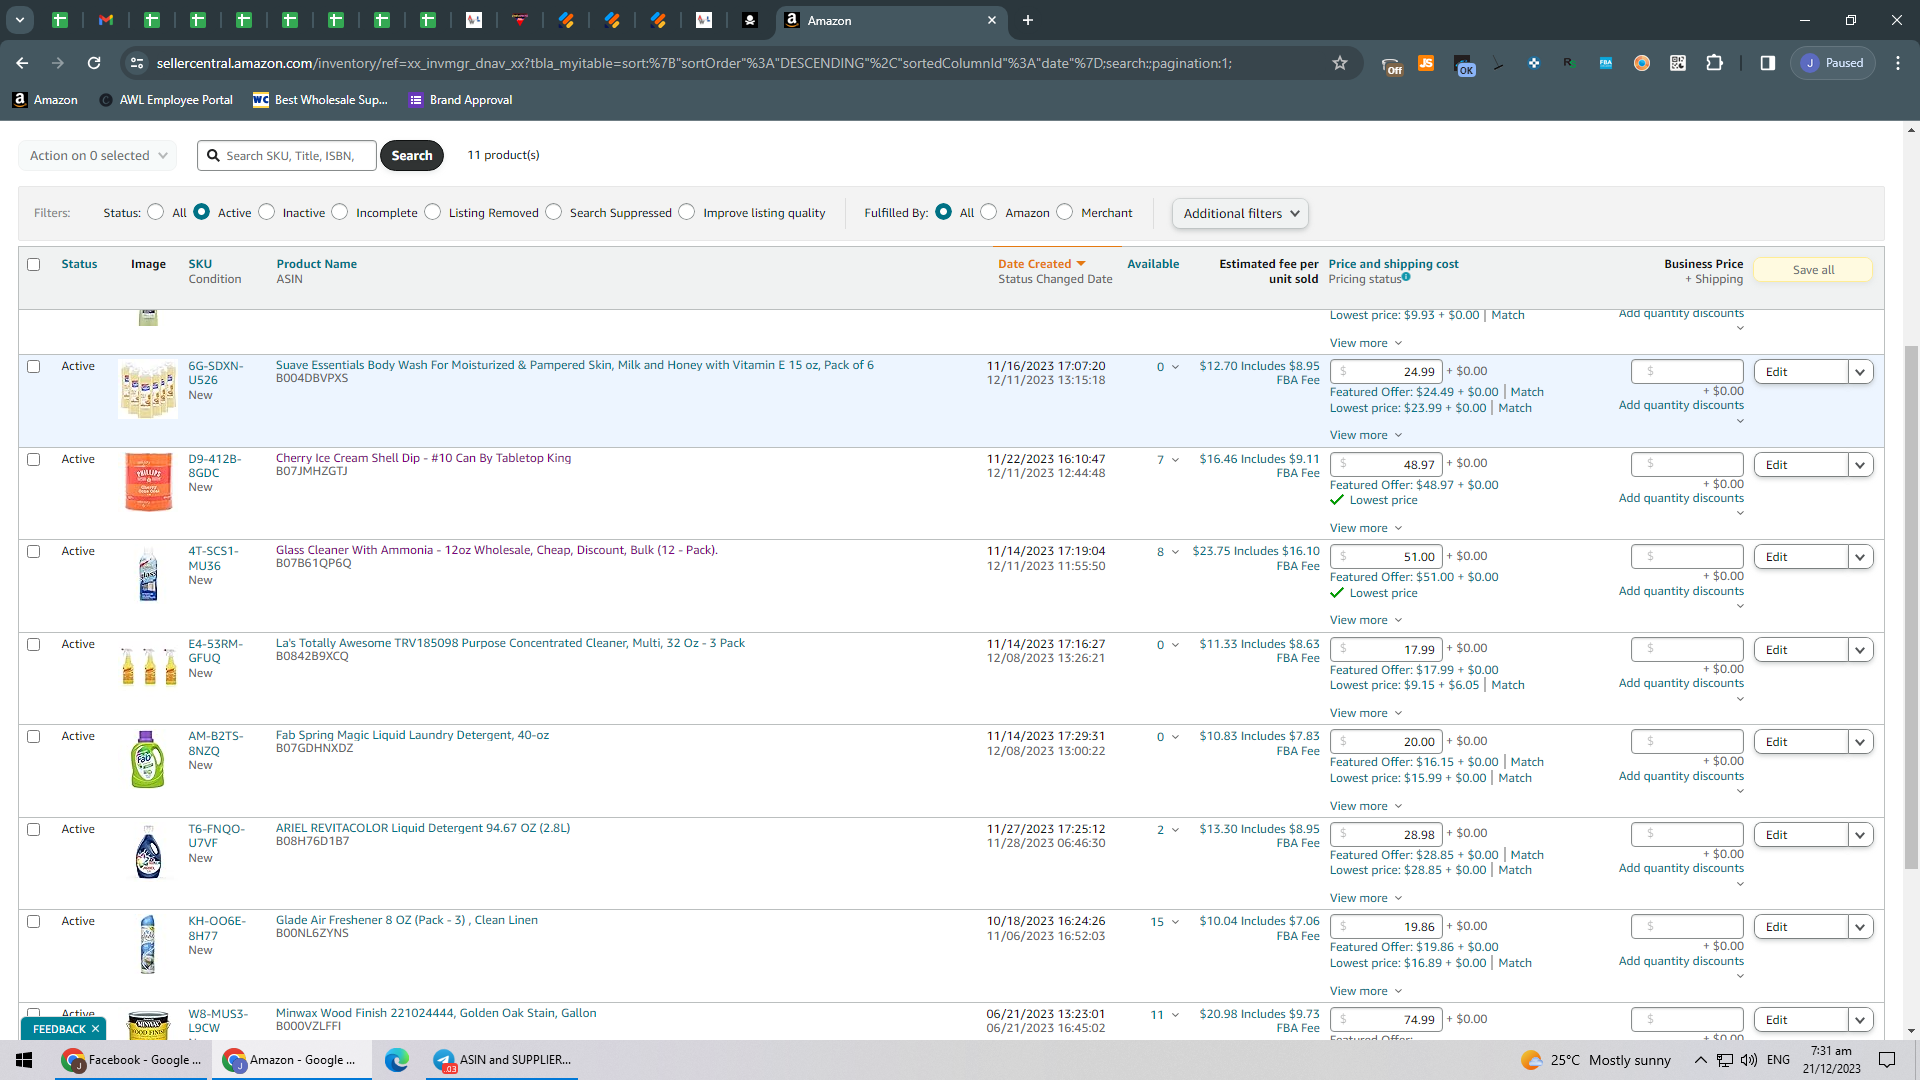The width and height of the screenshot is (1920, 1080).
Task: Open the Brand Approval bookmark
Action: [x=461, y=100]
